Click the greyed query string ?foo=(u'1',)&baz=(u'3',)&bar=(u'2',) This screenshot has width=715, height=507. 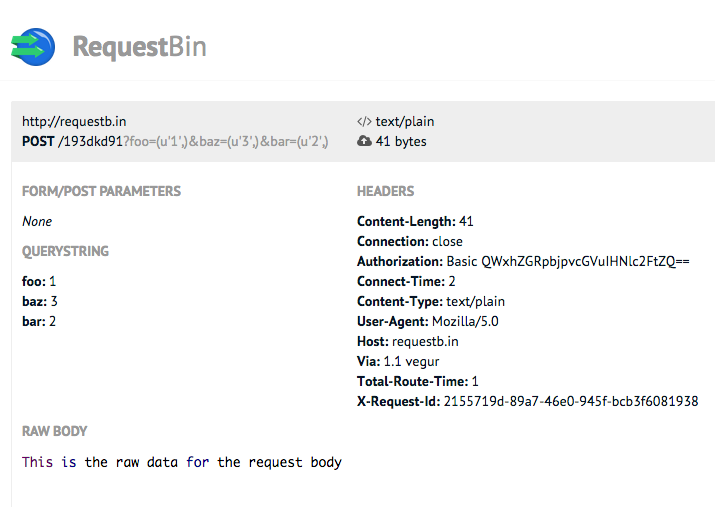click(x=226, y=141)
